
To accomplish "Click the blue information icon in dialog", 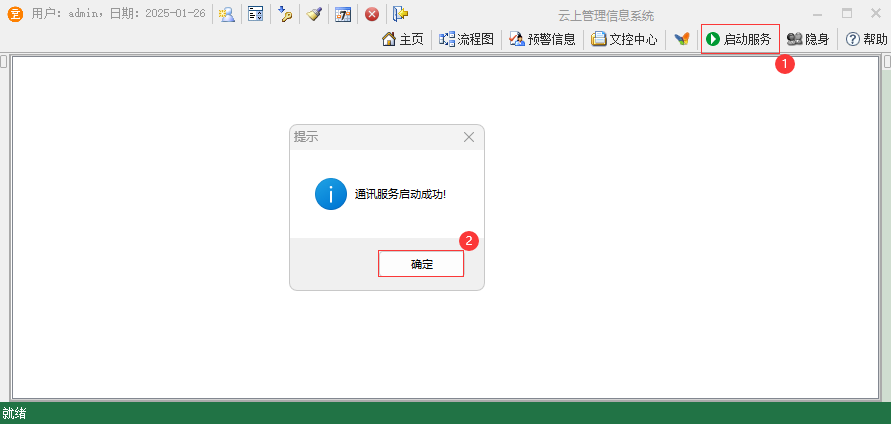I will (331, 194).
